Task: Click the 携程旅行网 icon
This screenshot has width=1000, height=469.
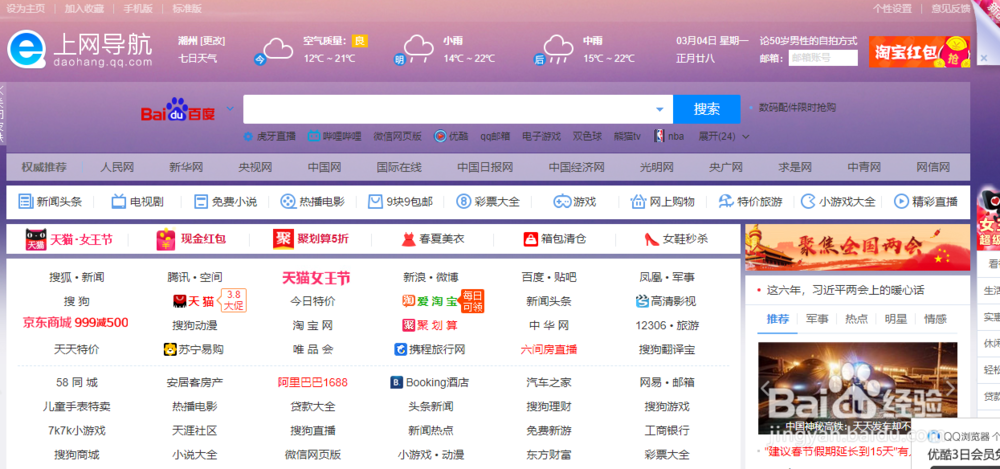Action: 400,349
